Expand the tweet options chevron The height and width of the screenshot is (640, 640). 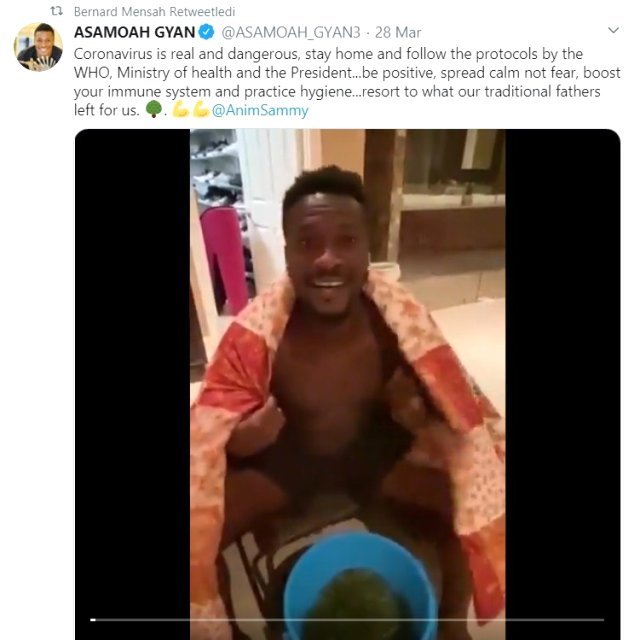613,30
